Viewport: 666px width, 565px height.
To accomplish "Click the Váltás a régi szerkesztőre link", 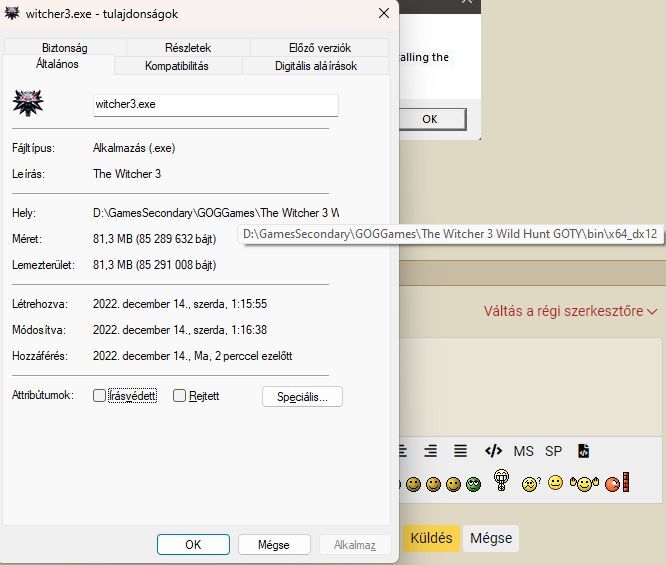I will pyautogui.click(x=563, y=311).
